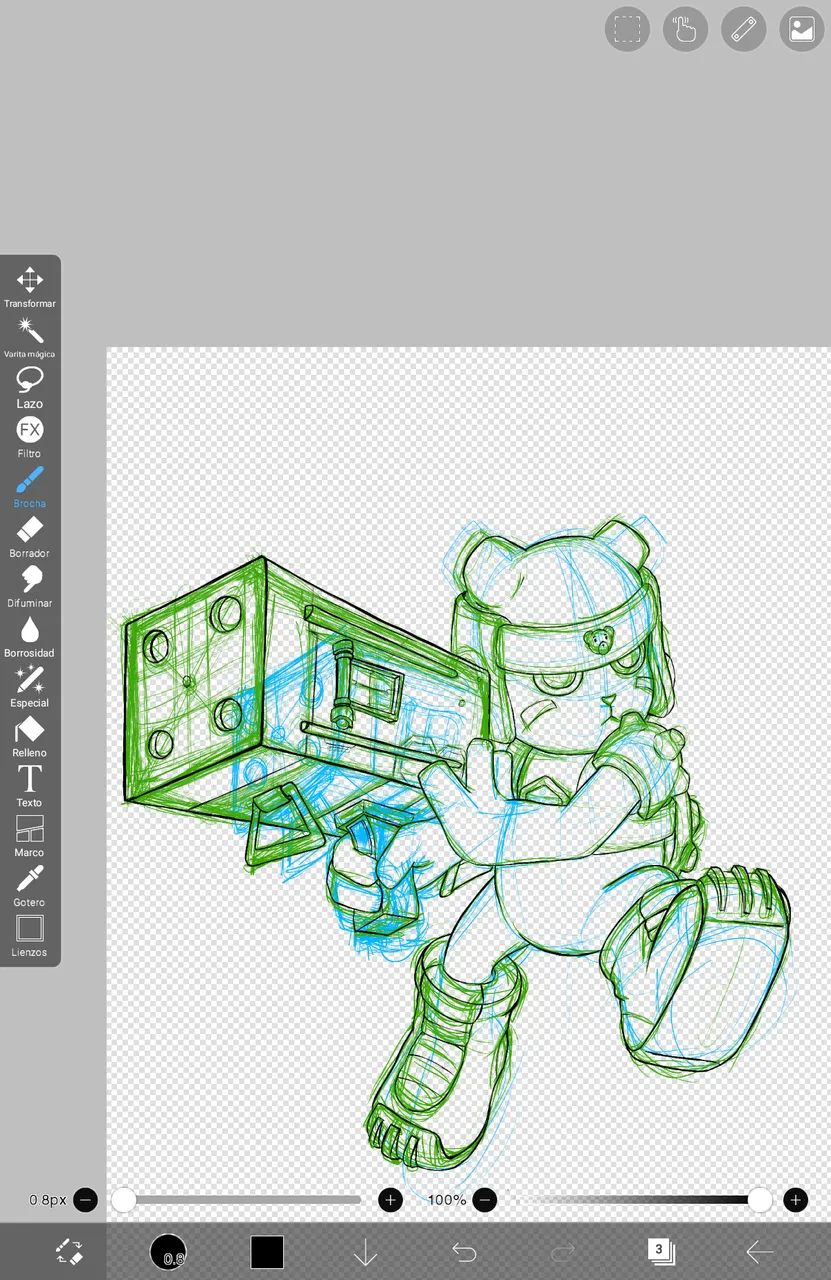Pick the Relleno bucket fill tool
The height and width of the screenshot is (1280, 831).
point(30,736)
